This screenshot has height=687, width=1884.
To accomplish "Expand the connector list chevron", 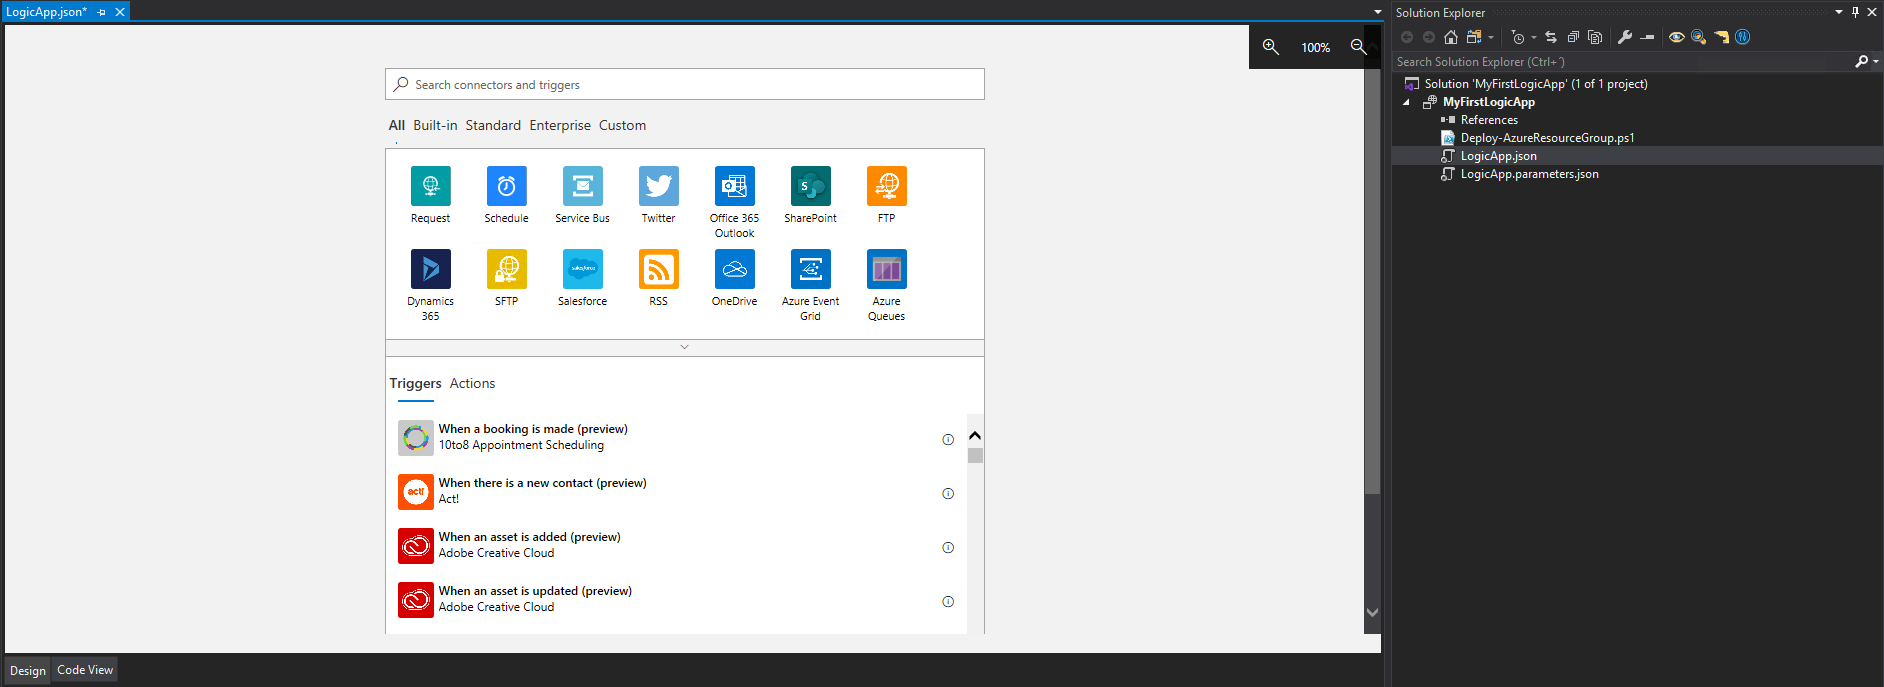I will 684,347.
